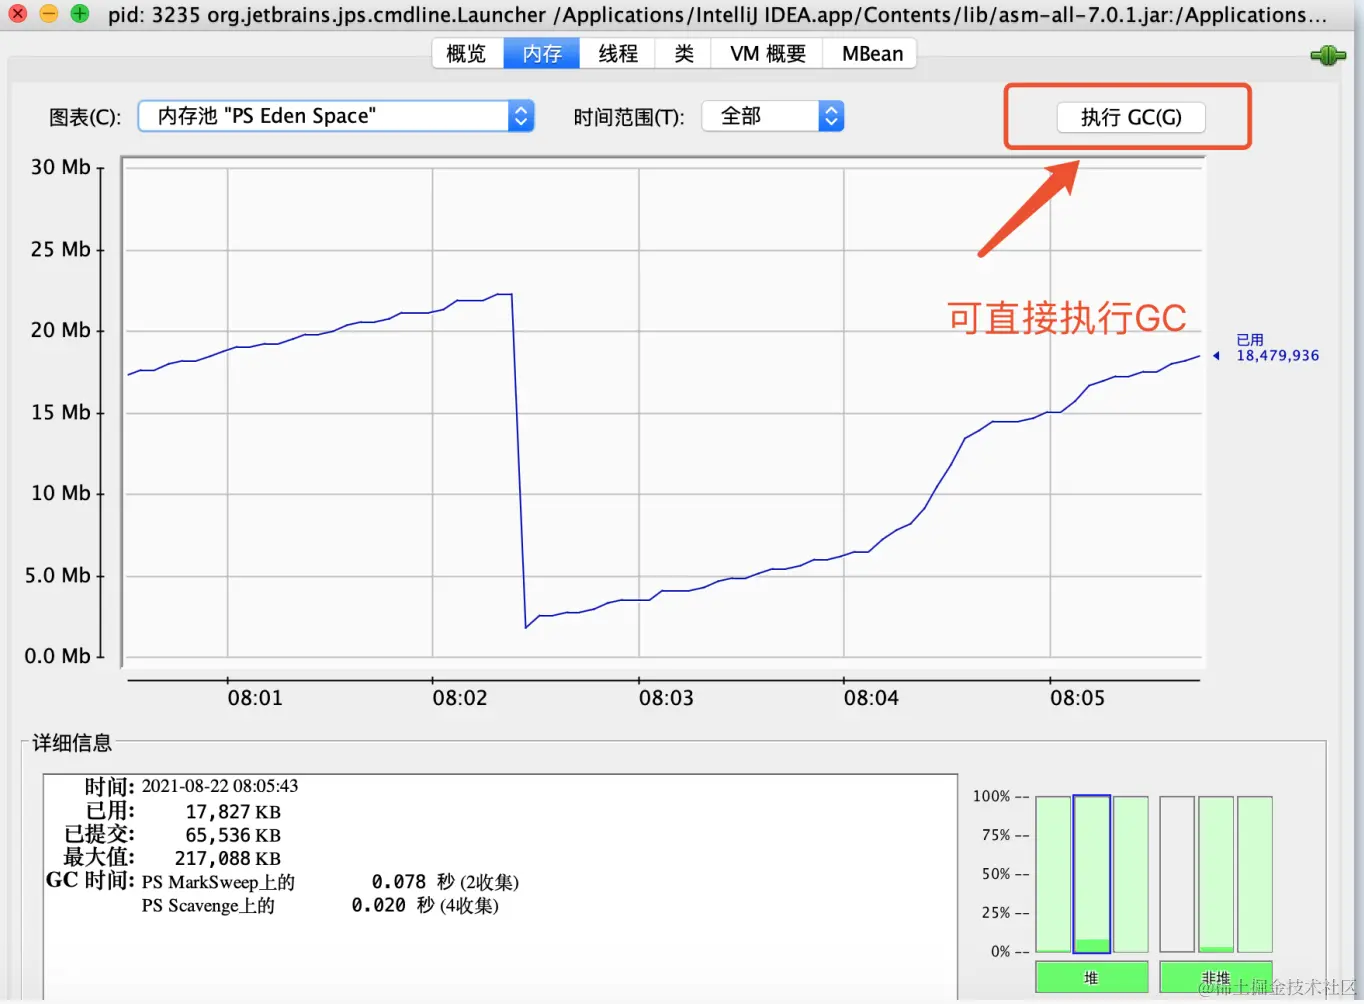The image size is (1364, 1004).
Task: Expand the 时间范围 dropdown set to 全部
Action: [773, 116]
